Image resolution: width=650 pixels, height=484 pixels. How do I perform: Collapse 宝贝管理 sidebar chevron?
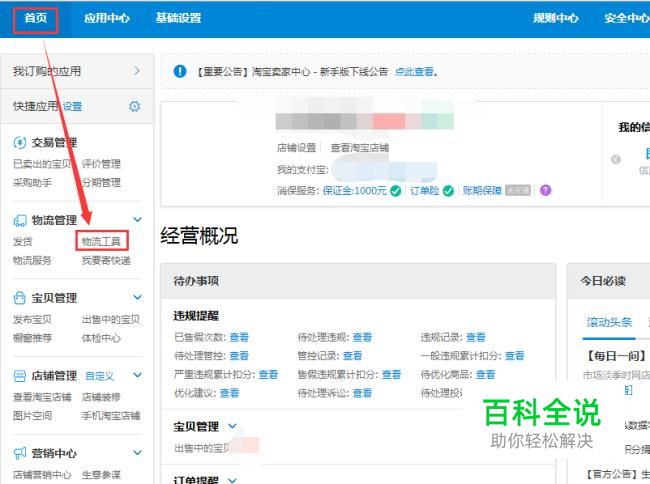(137, 297)
